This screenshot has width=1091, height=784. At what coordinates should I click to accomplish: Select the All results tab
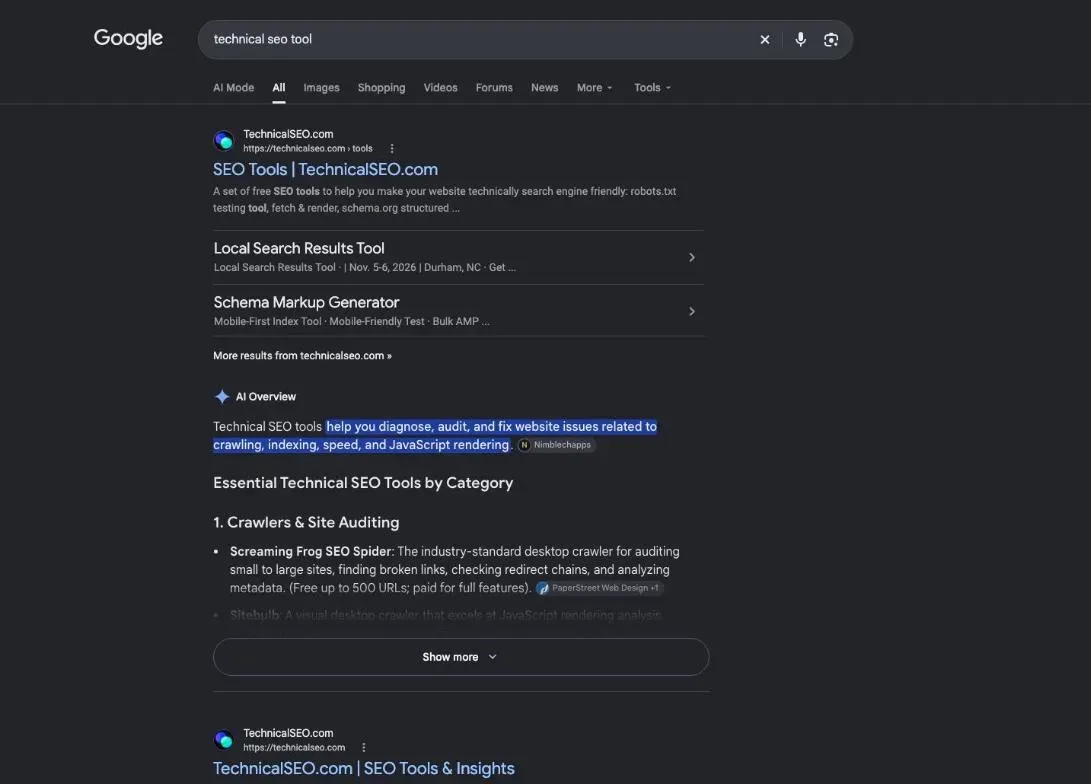tap(279, 88)
